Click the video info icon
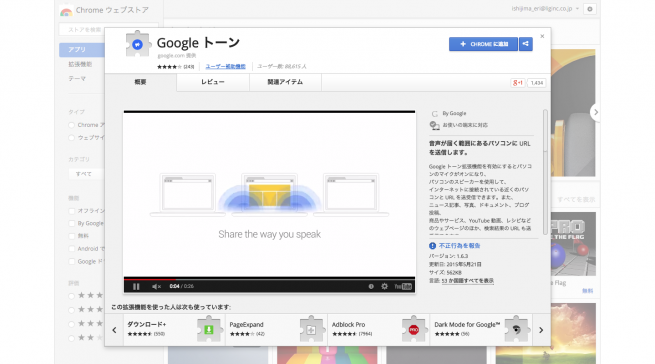Image resolution: width=655 pixels, height=364 pixels. [371, 286]
